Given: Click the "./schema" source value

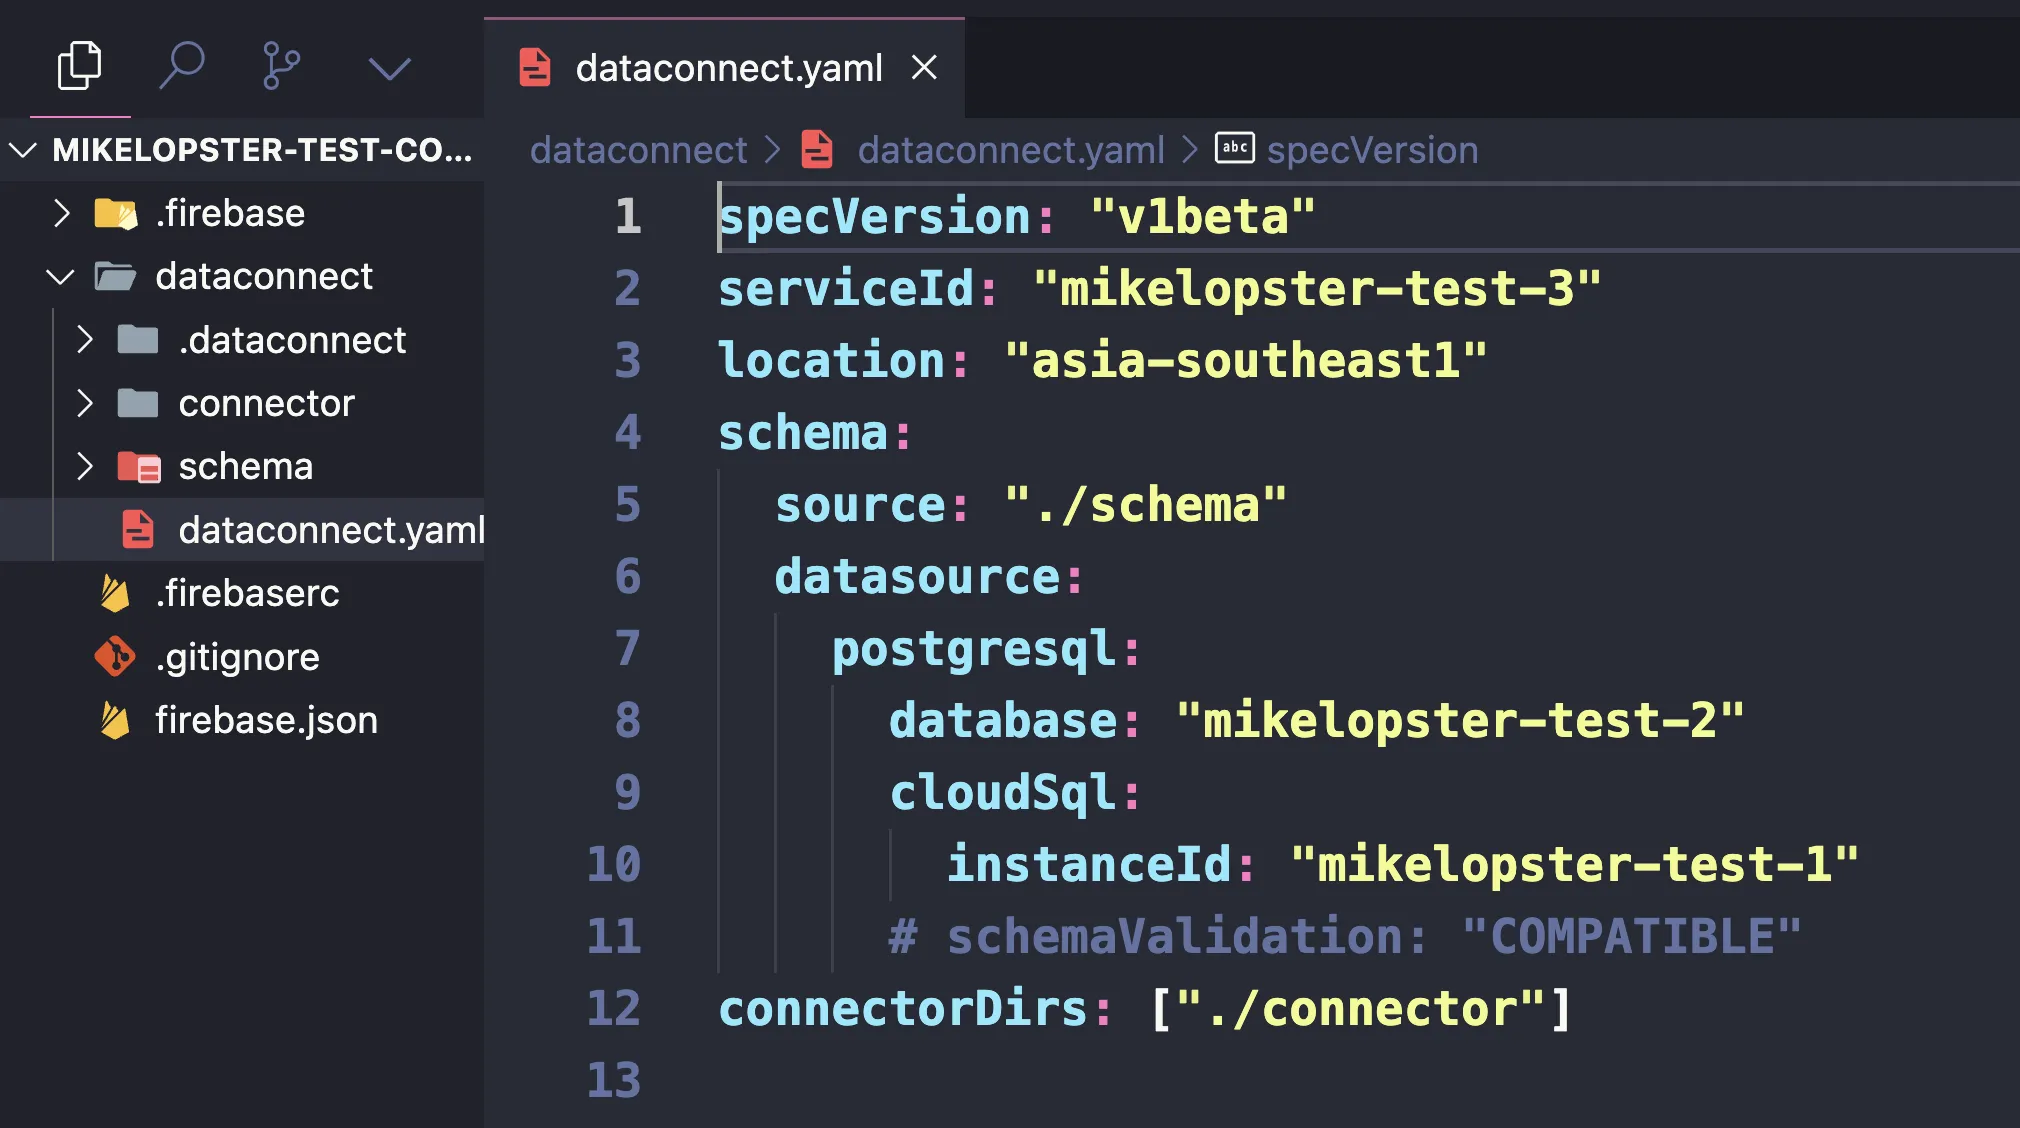Looking at the screenshot, I should pyautogui.click(x=1145, y=504).
